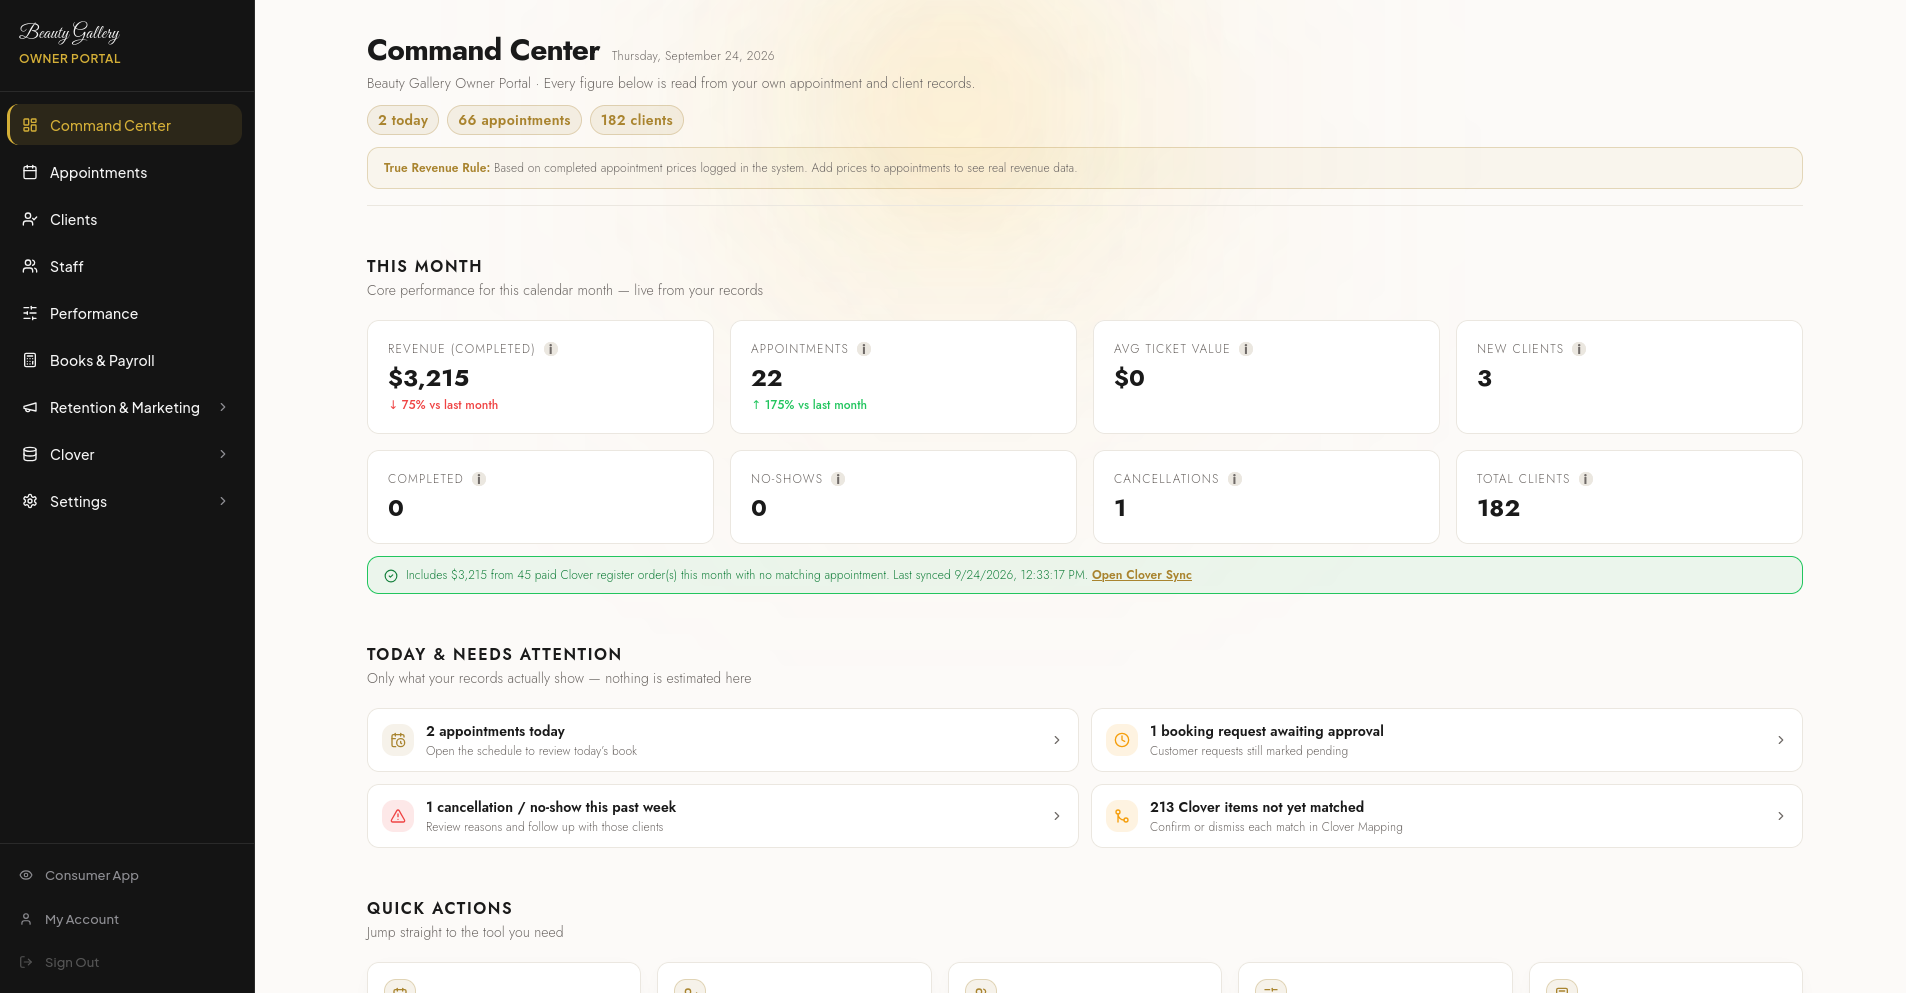Click the info icon beside Revenue (Completed)
Viewport: 1906px width, 993px height.
click(551, 349)
